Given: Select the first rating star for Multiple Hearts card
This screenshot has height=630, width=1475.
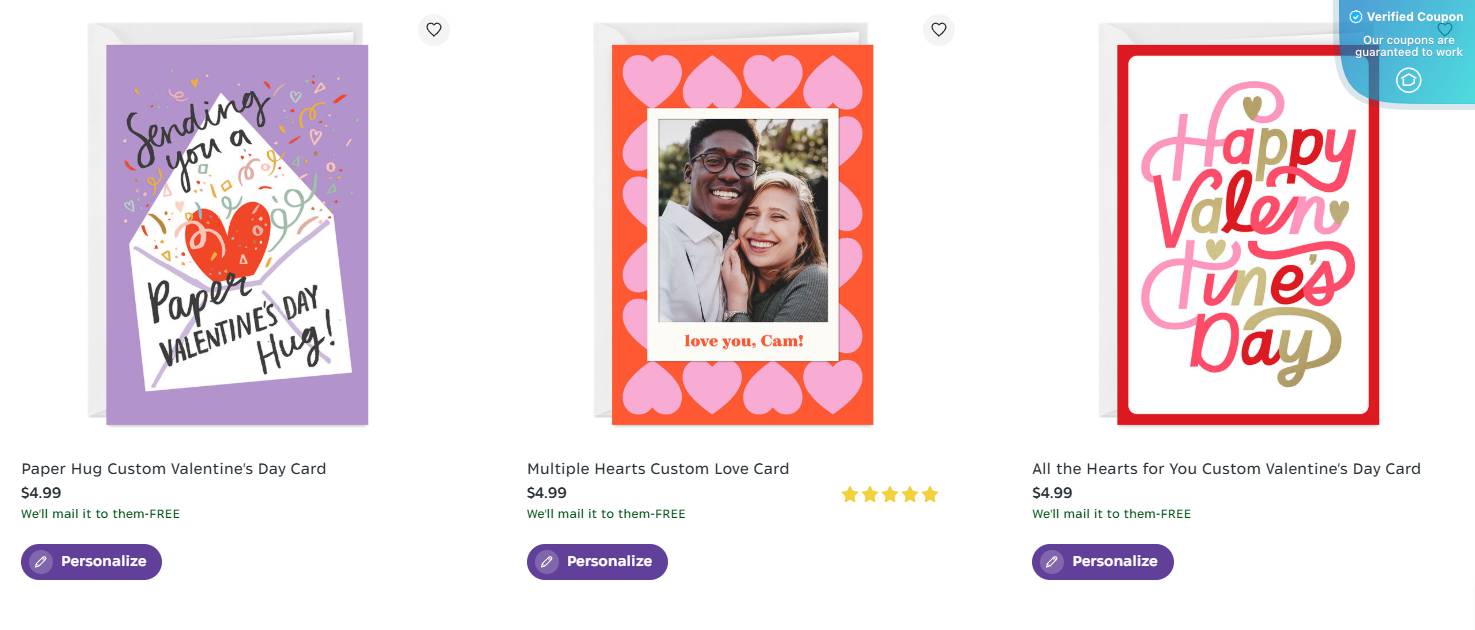Looking at the screenshot, I should pyautogui.click(x=850, y=493).
